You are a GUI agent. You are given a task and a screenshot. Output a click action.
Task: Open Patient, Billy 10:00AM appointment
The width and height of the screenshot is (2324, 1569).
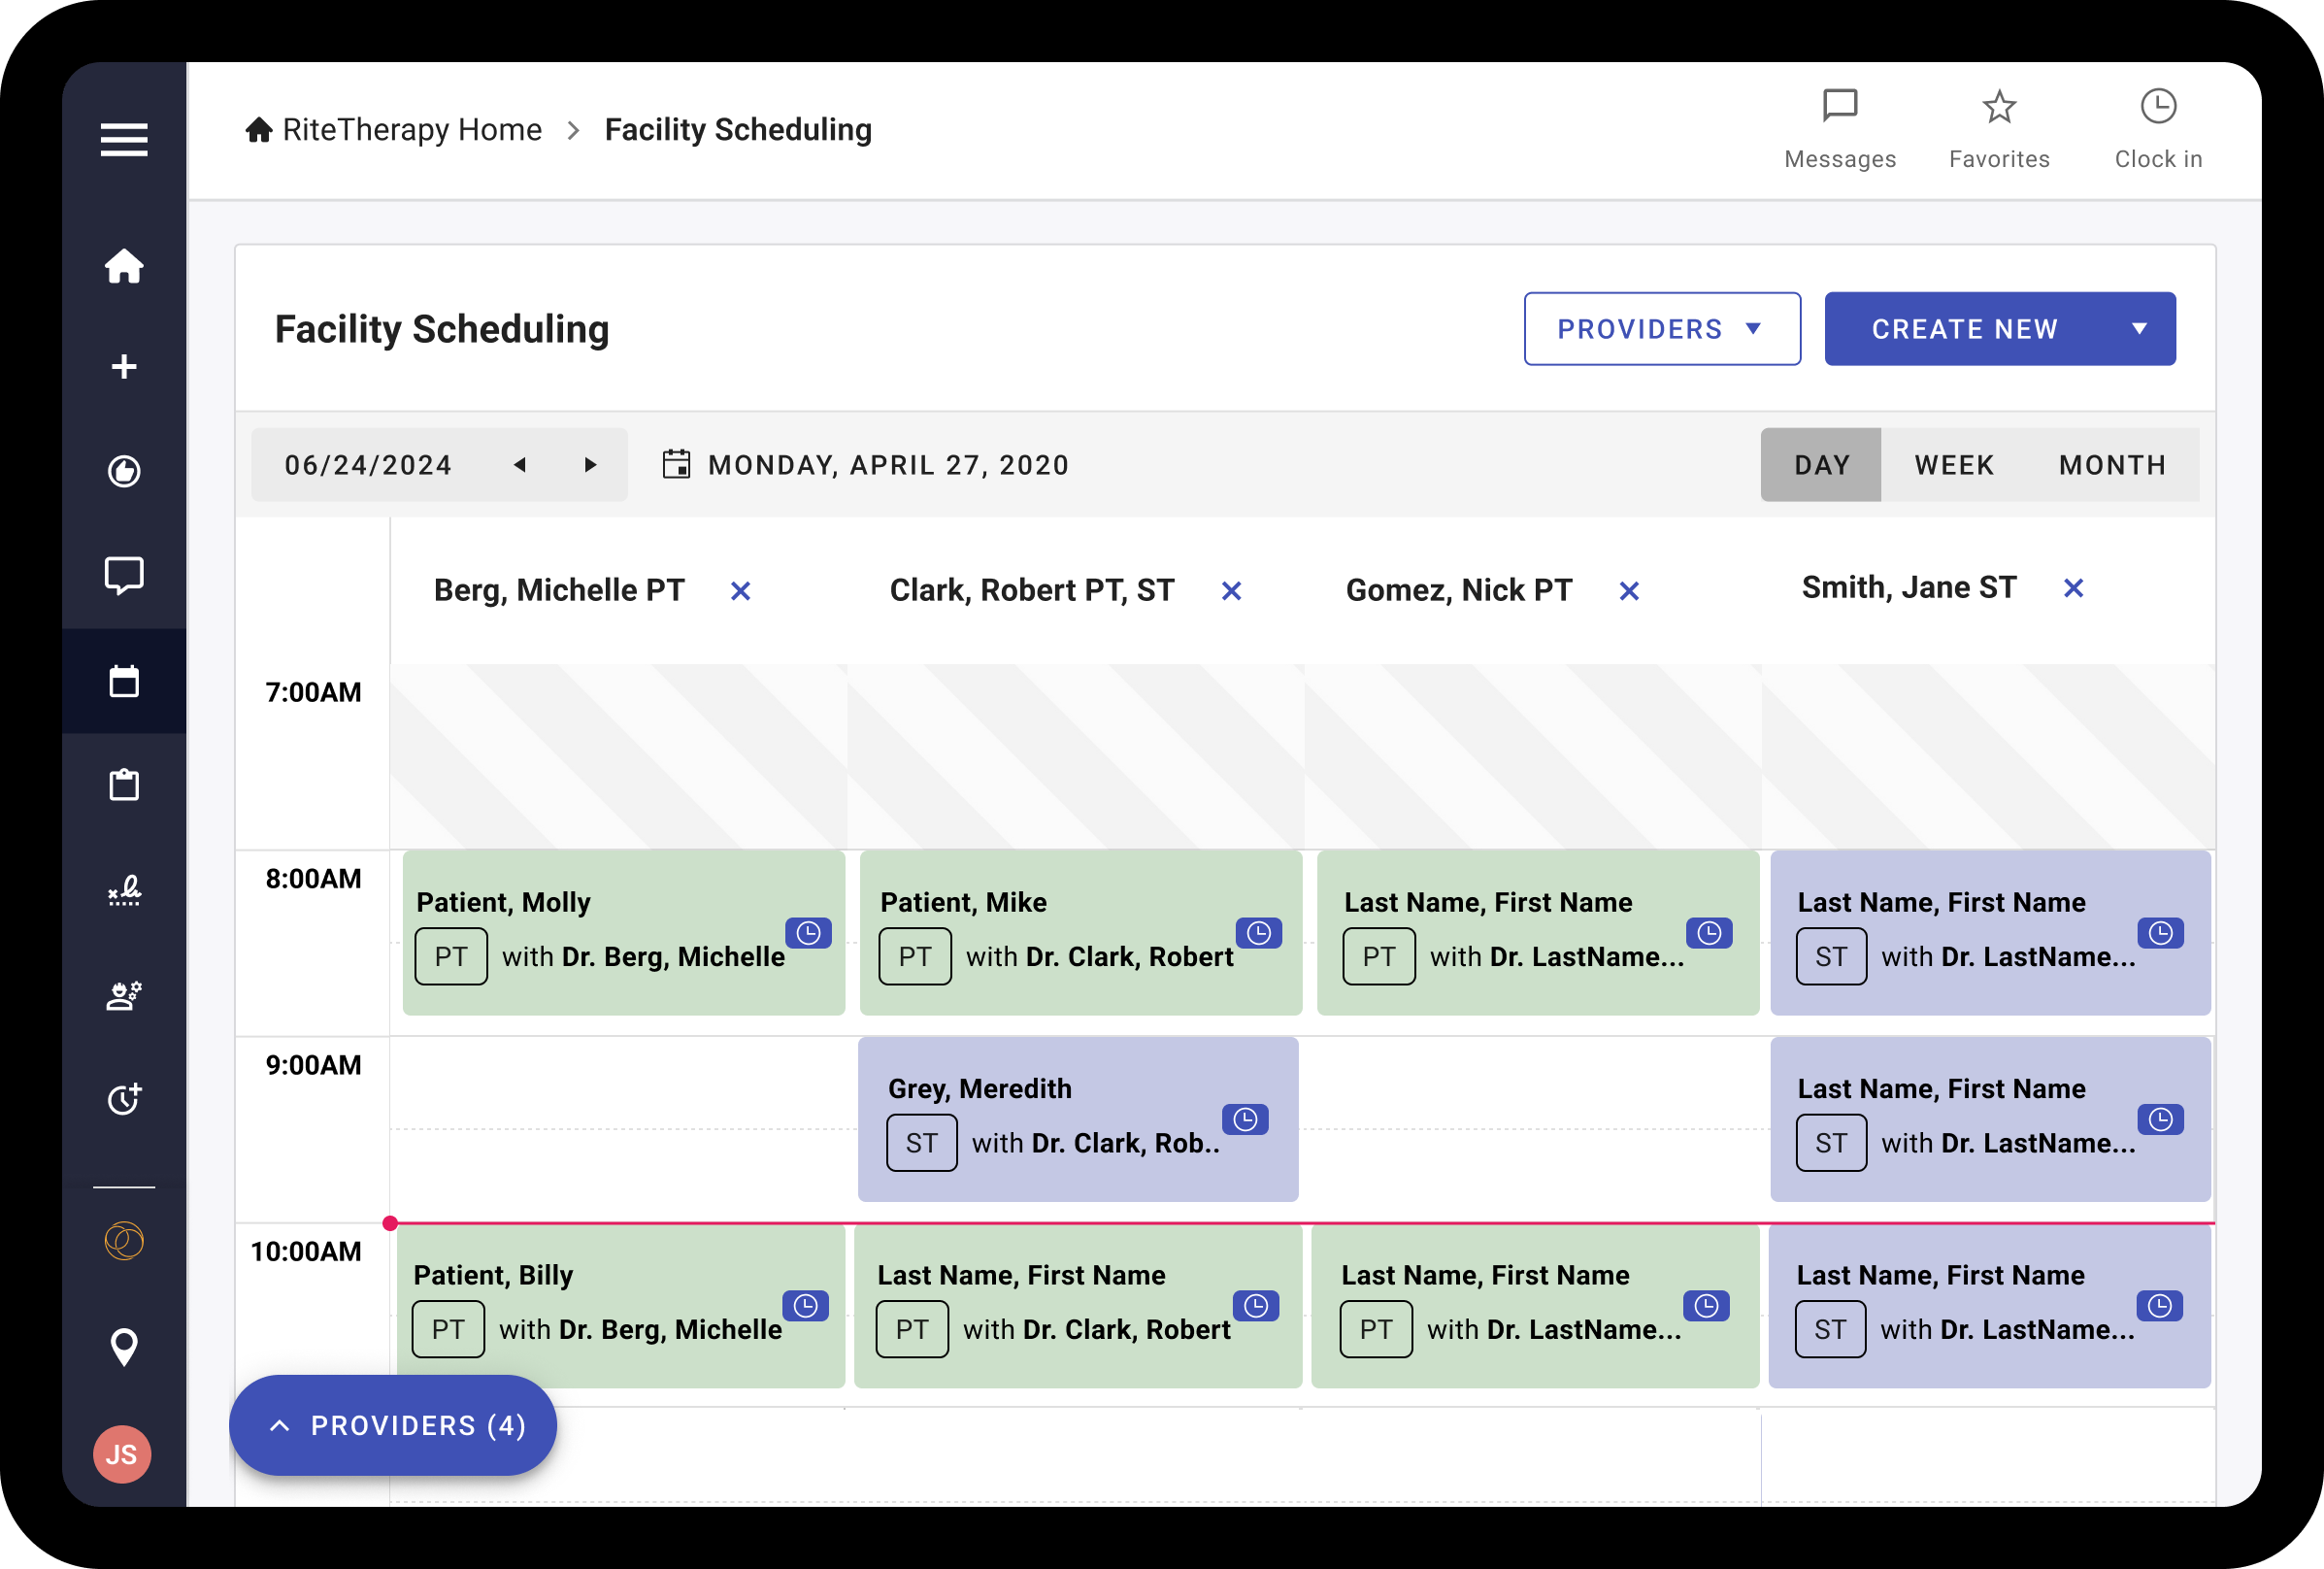pyautogui.click(x=621, y=1306)
